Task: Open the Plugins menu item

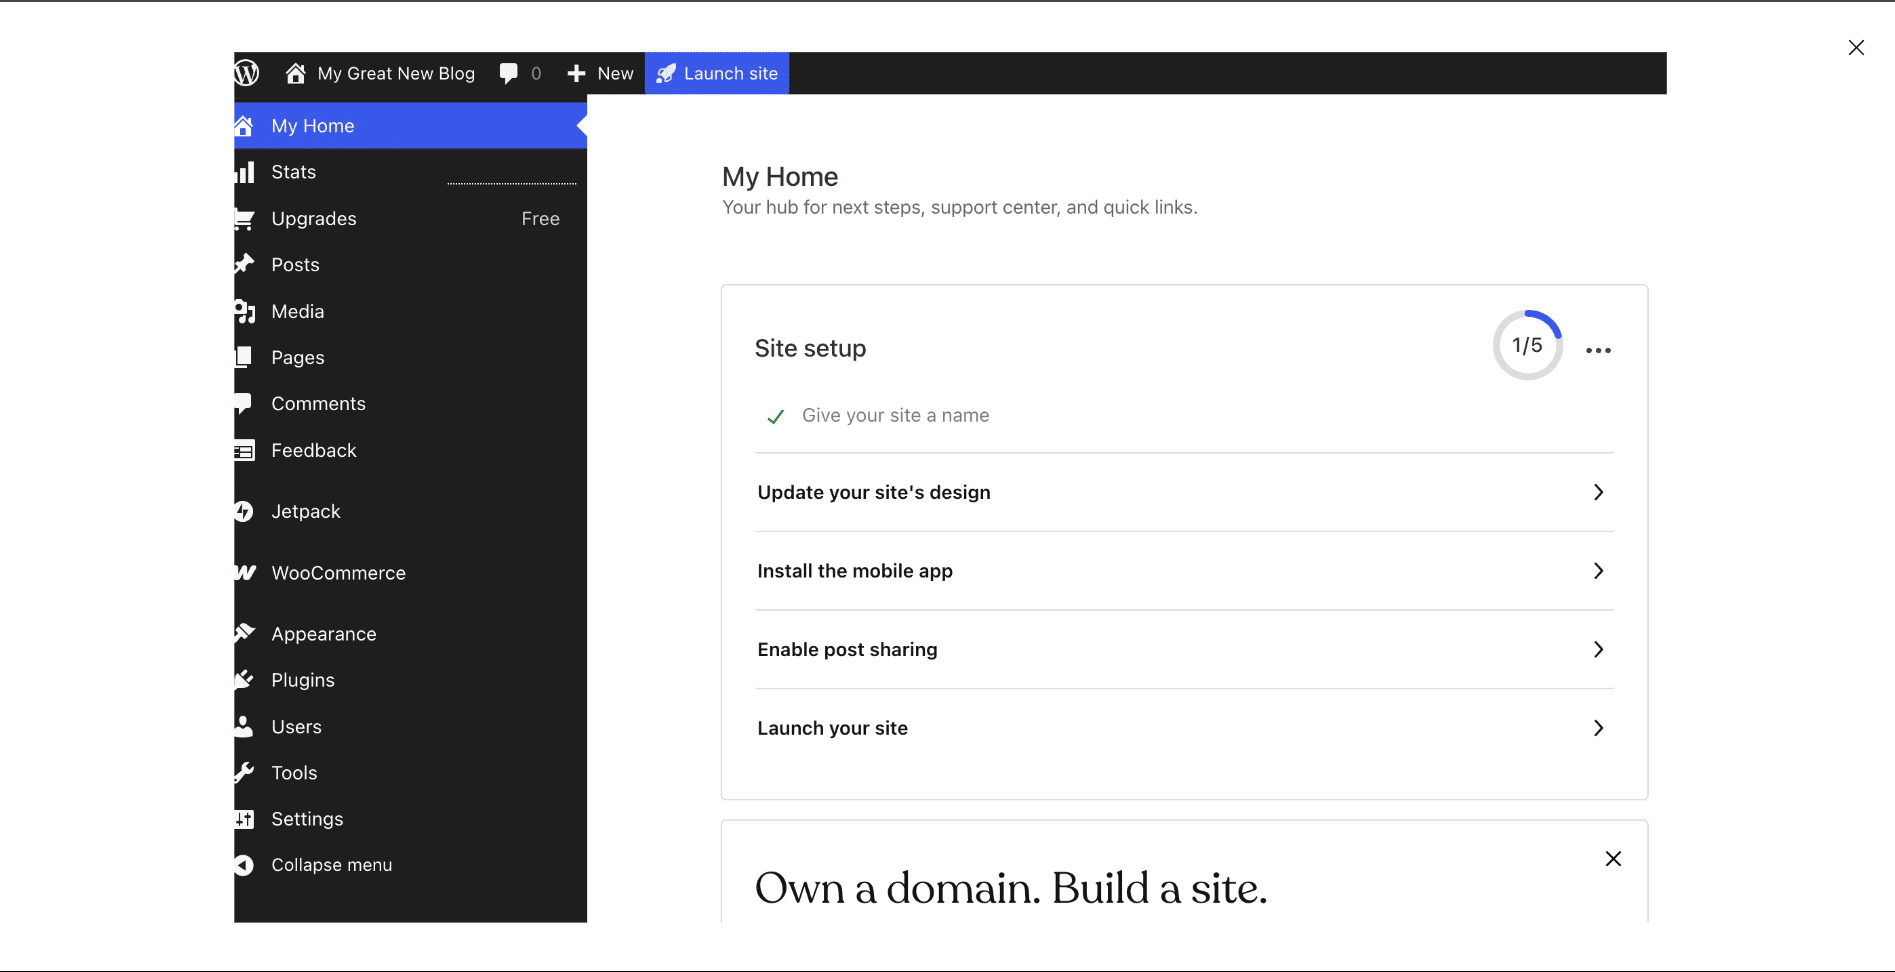Action: click(410, 680)
